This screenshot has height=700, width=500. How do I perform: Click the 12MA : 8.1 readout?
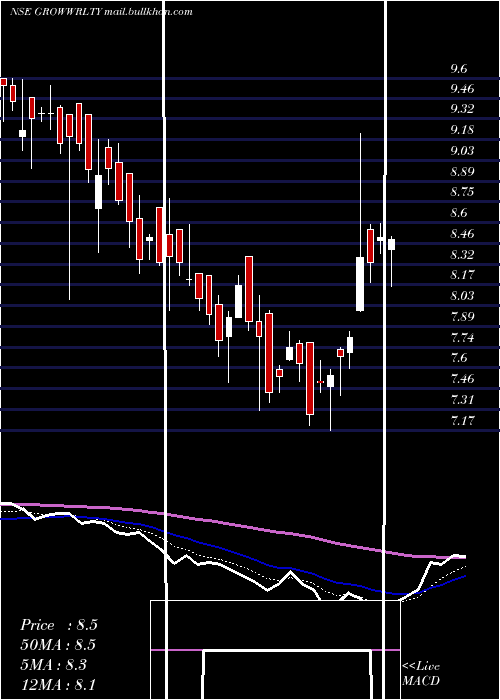58,685
